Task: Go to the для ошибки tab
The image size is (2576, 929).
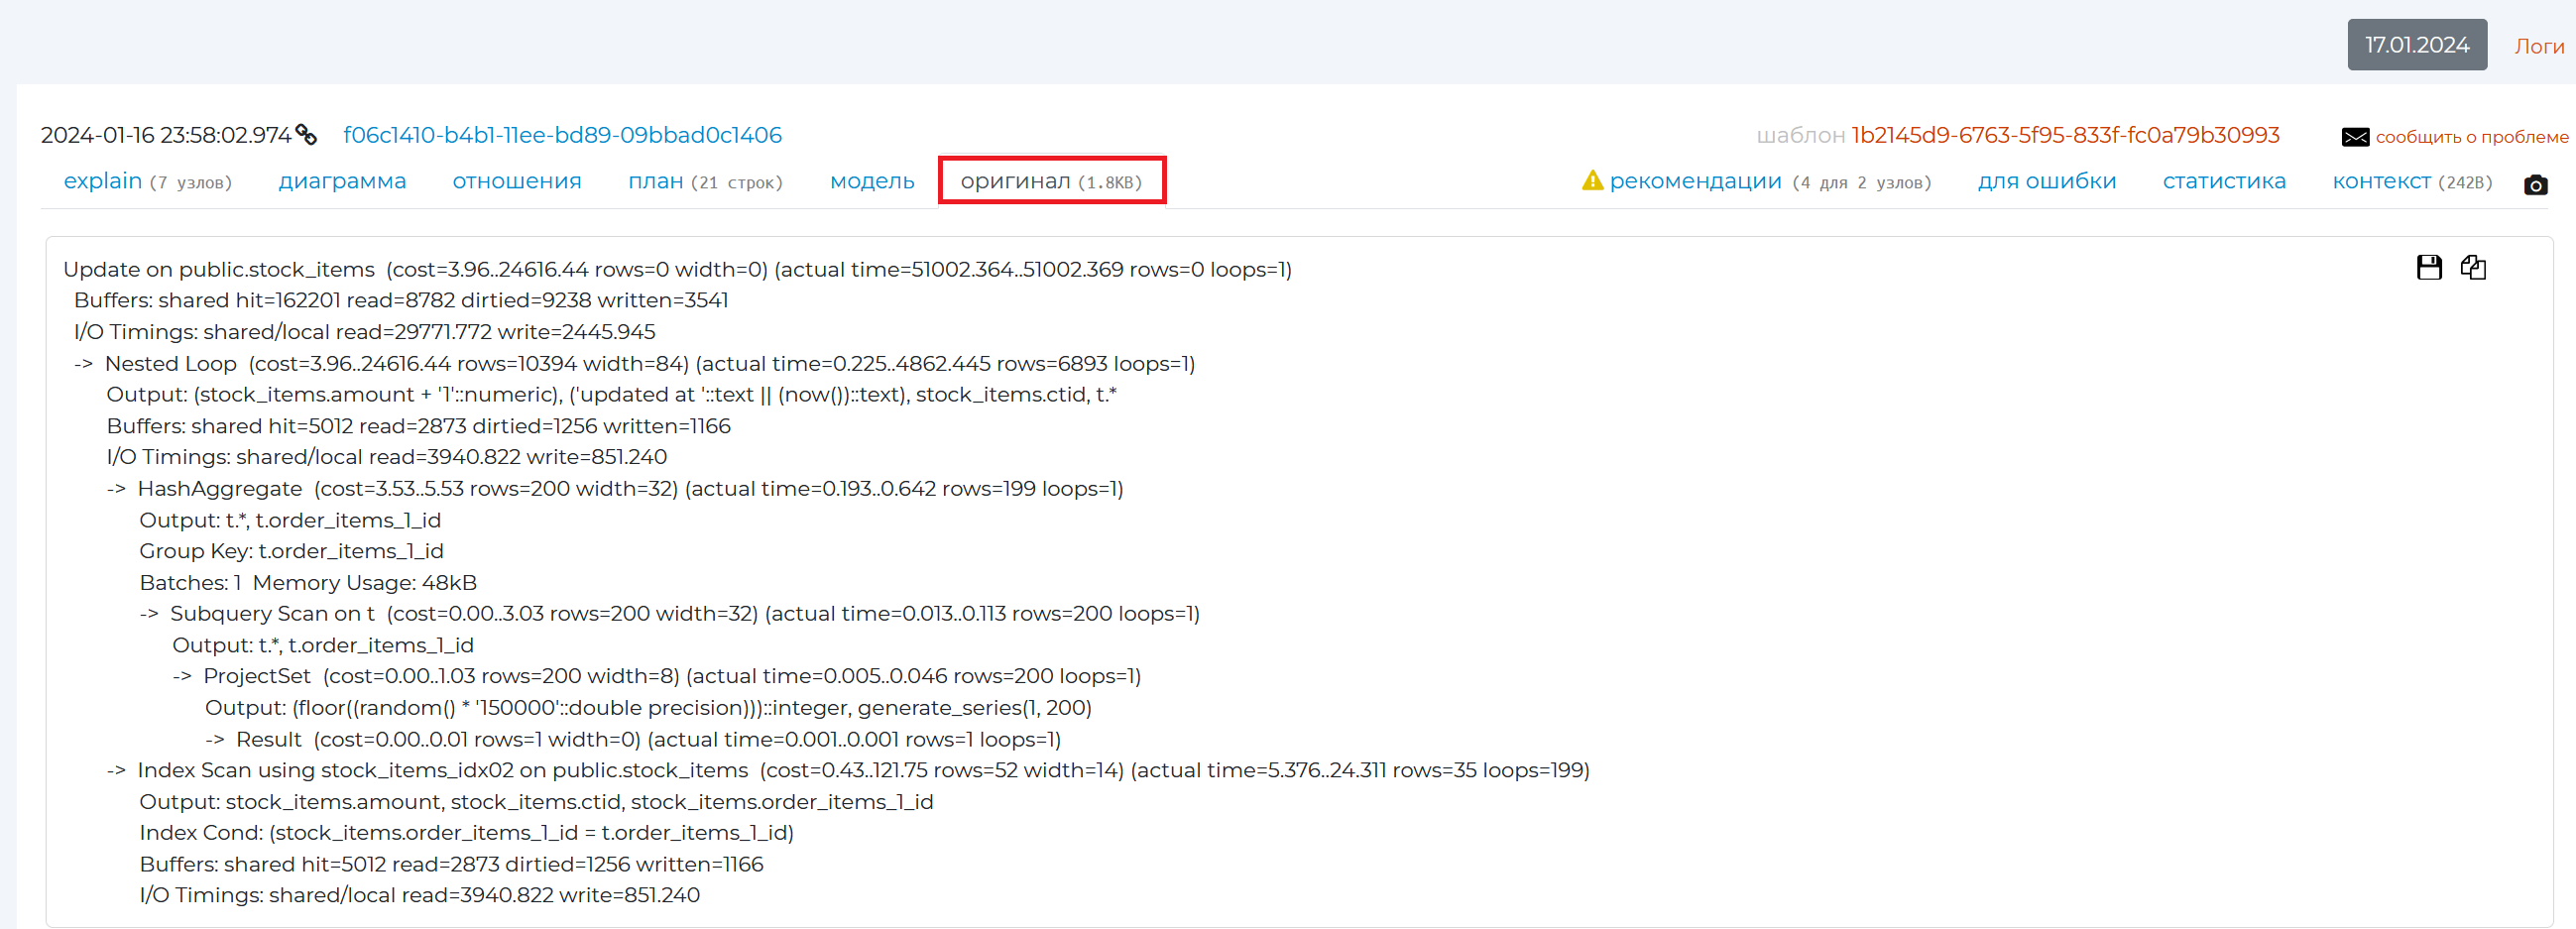Action: [2046, 182]
